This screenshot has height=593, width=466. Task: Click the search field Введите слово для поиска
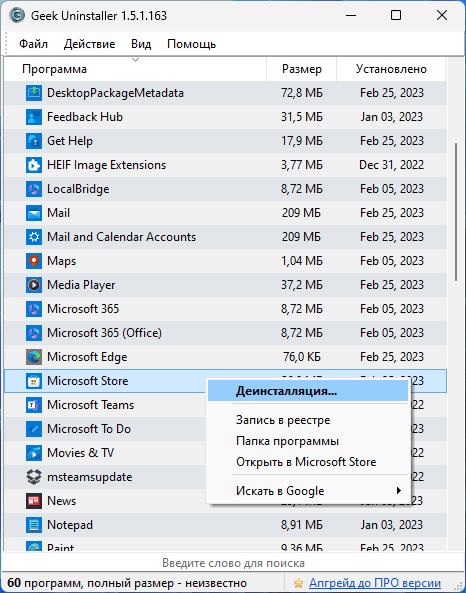[233, 563]
